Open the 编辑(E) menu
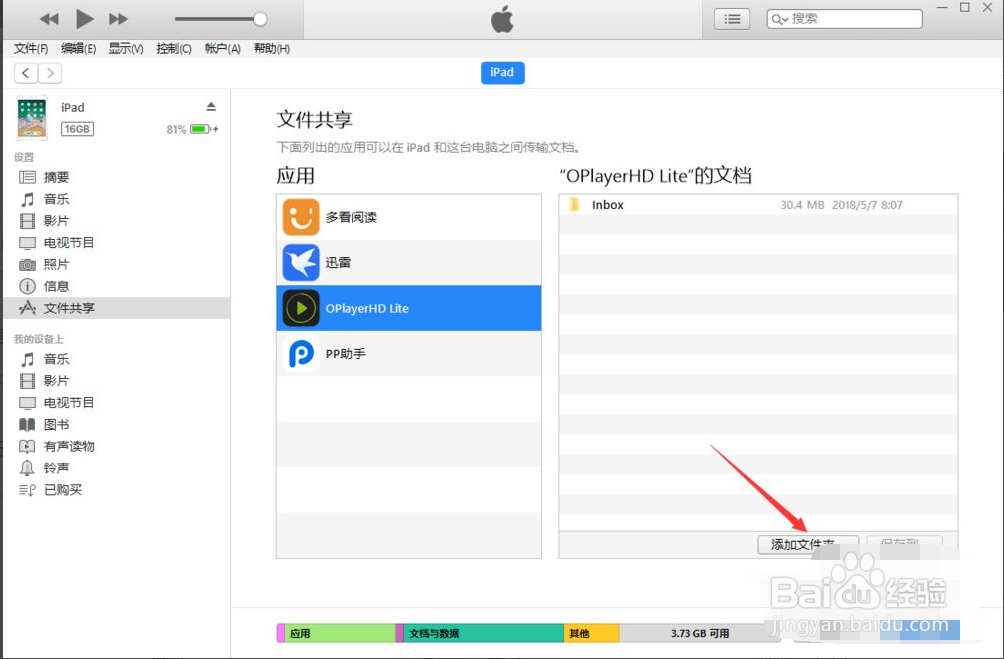 pos(79,49)
